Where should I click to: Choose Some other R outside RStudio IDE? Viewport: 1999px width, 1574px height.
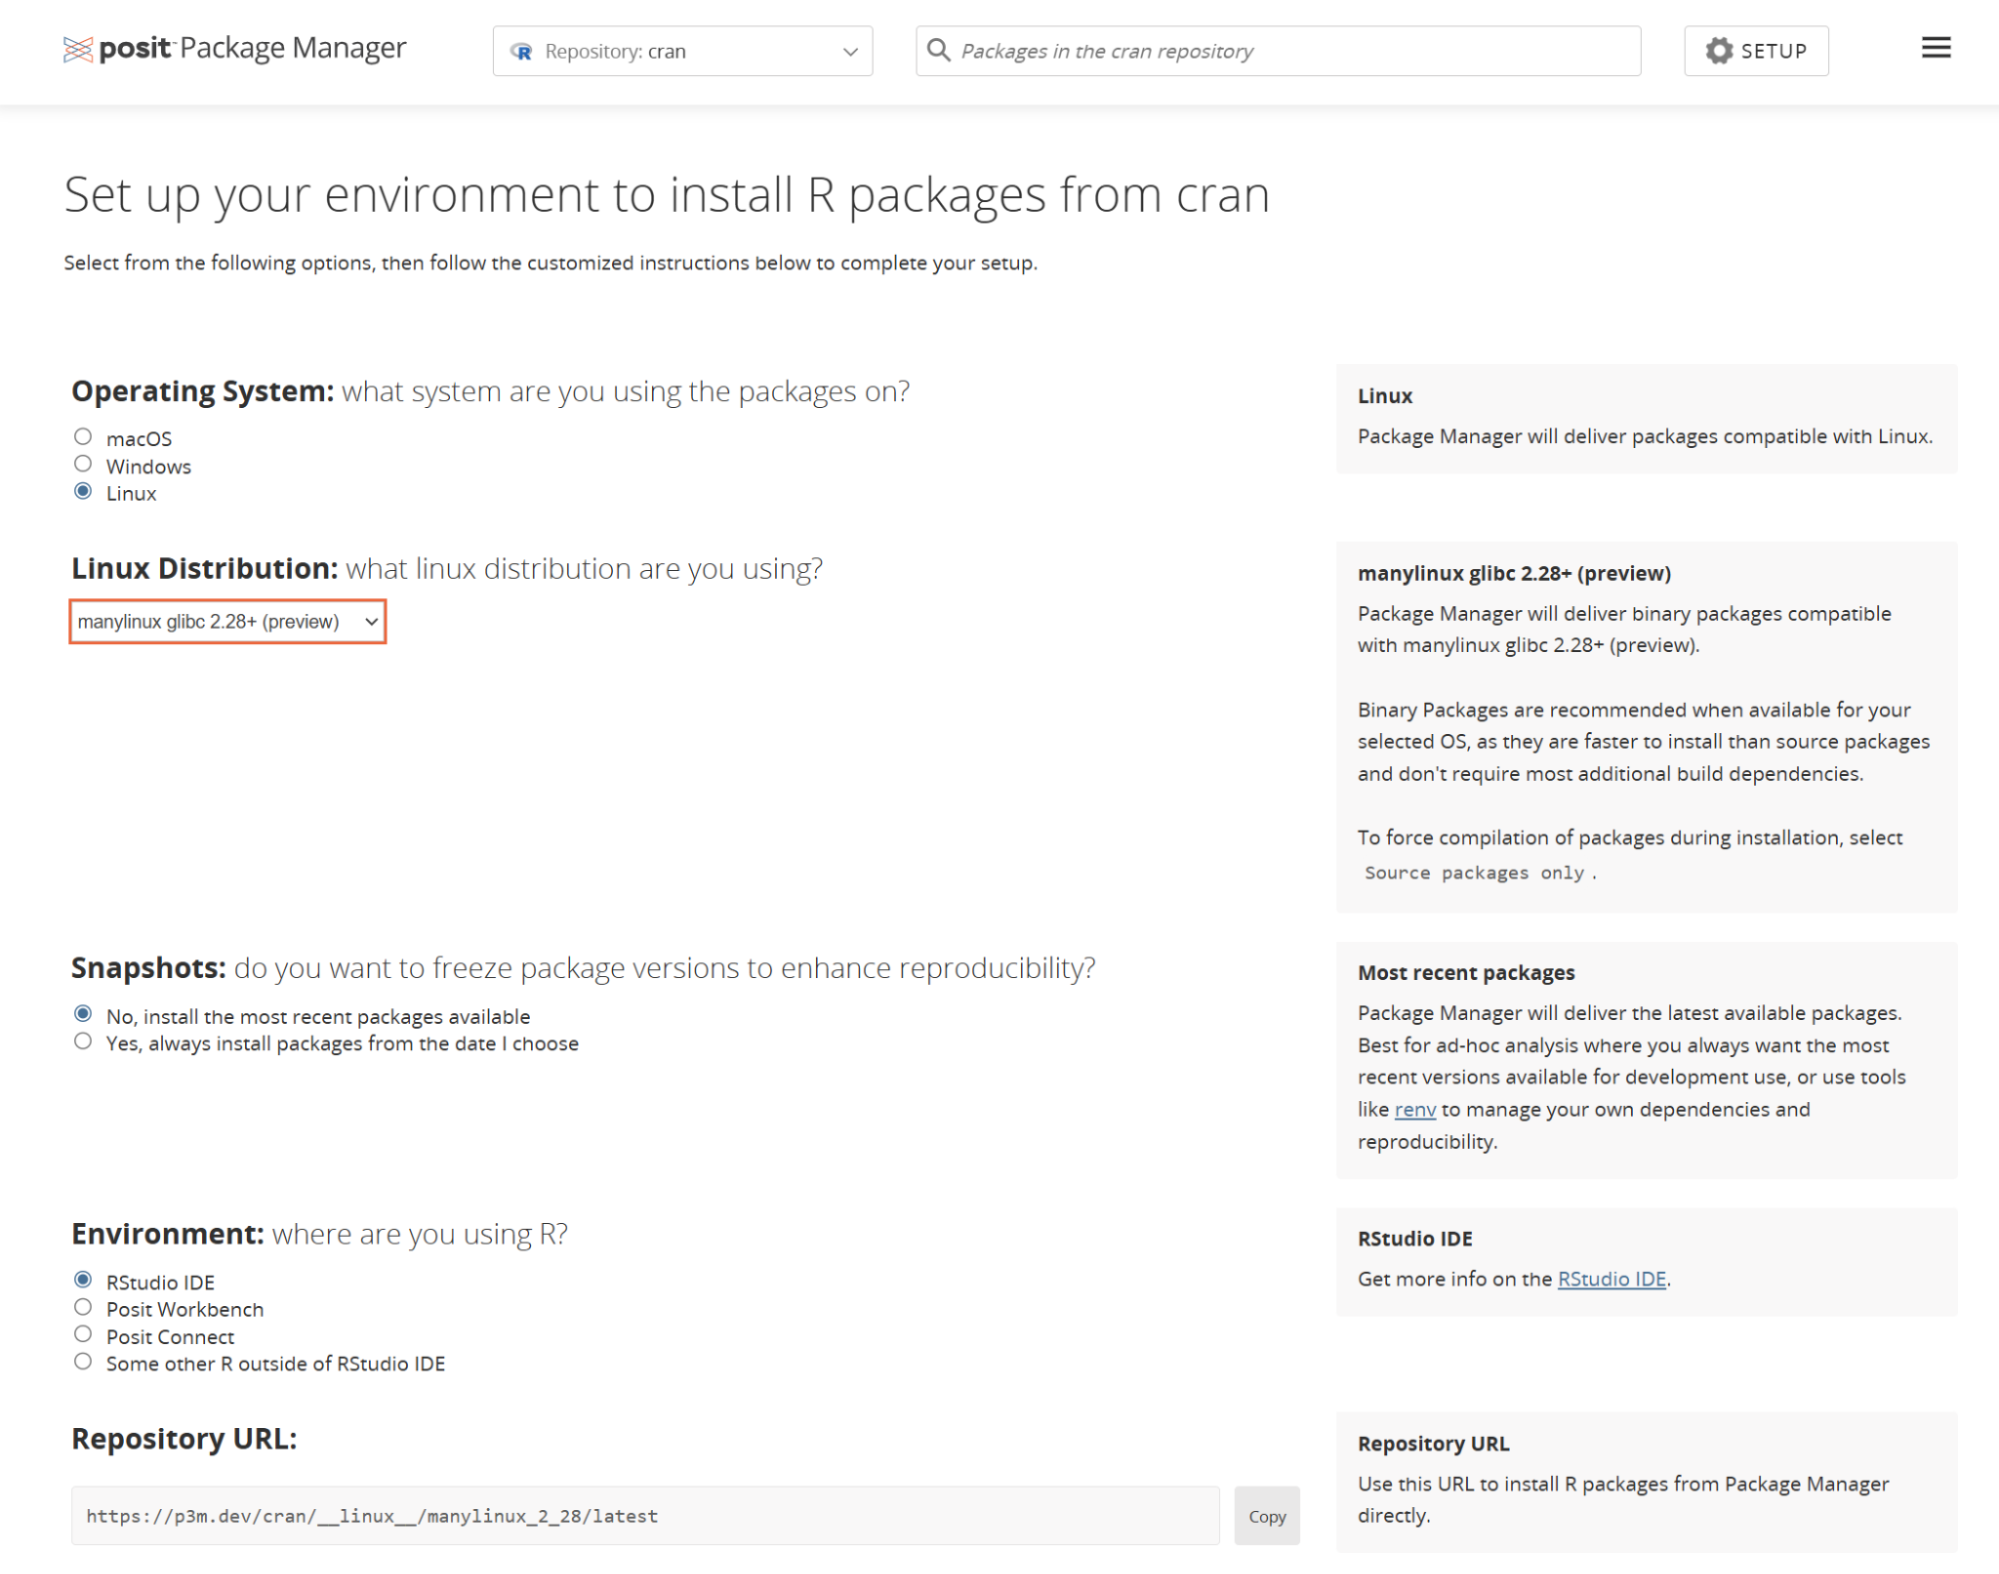click(83, 1362)
